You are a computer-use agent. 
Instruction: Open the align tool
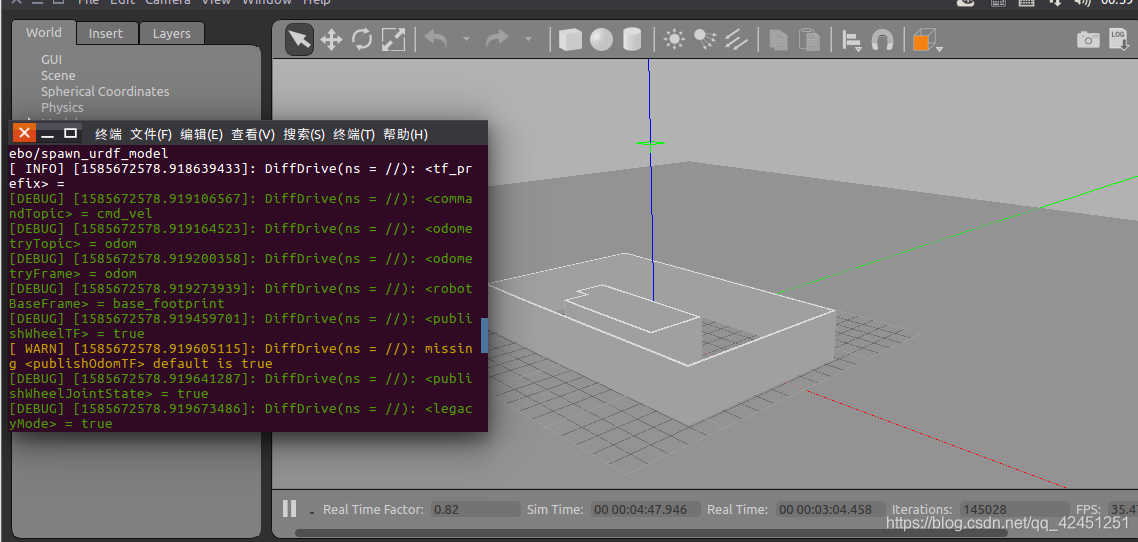point(851,40)
